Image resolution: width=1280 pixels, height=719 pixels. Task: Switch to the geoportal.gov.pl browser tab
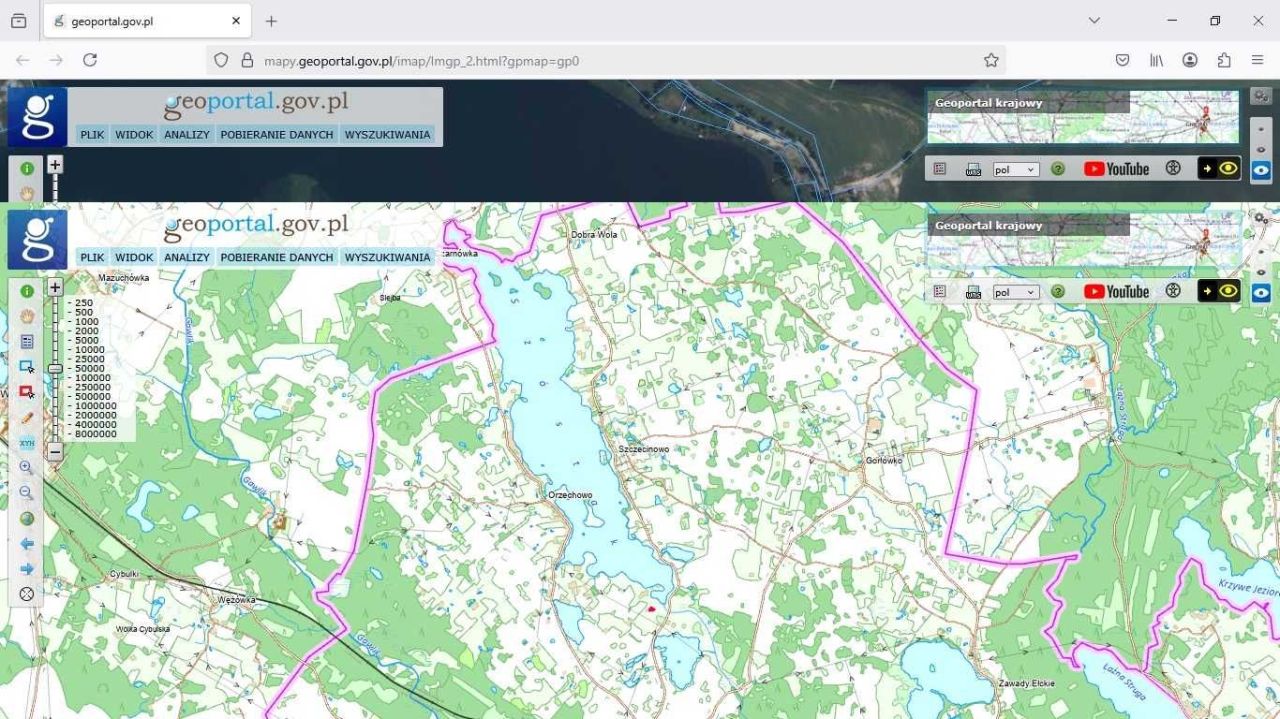[x=146, y=21]
